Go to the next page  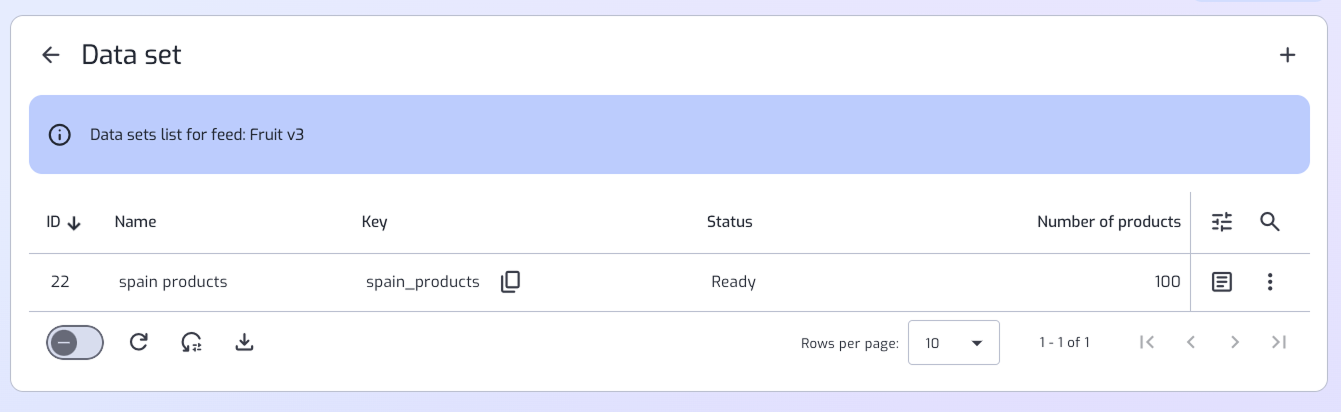click(1235, 342)
